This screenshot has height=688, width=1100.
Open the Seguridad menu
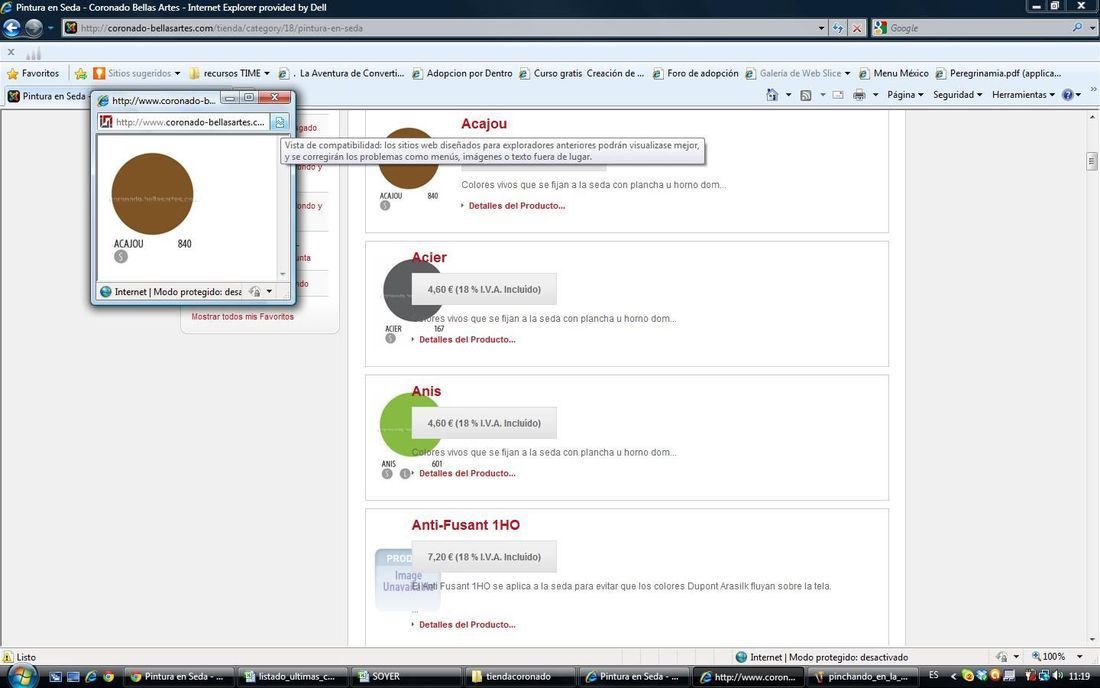[x=957, y=95]
